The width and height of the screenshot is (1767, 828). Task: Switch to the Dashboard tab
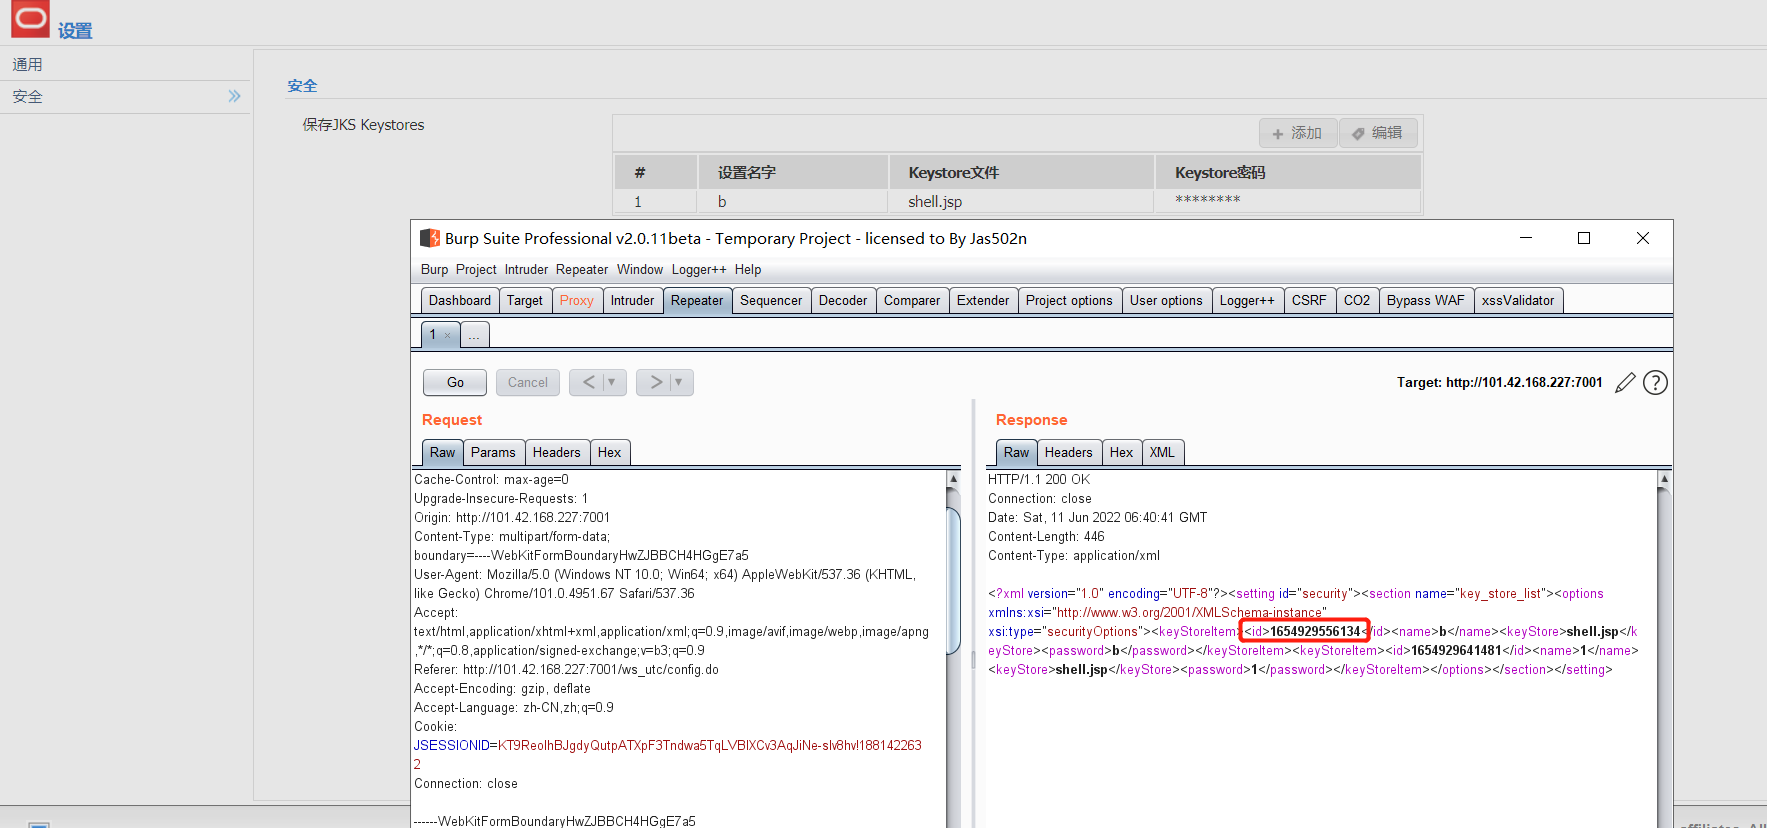460,301
